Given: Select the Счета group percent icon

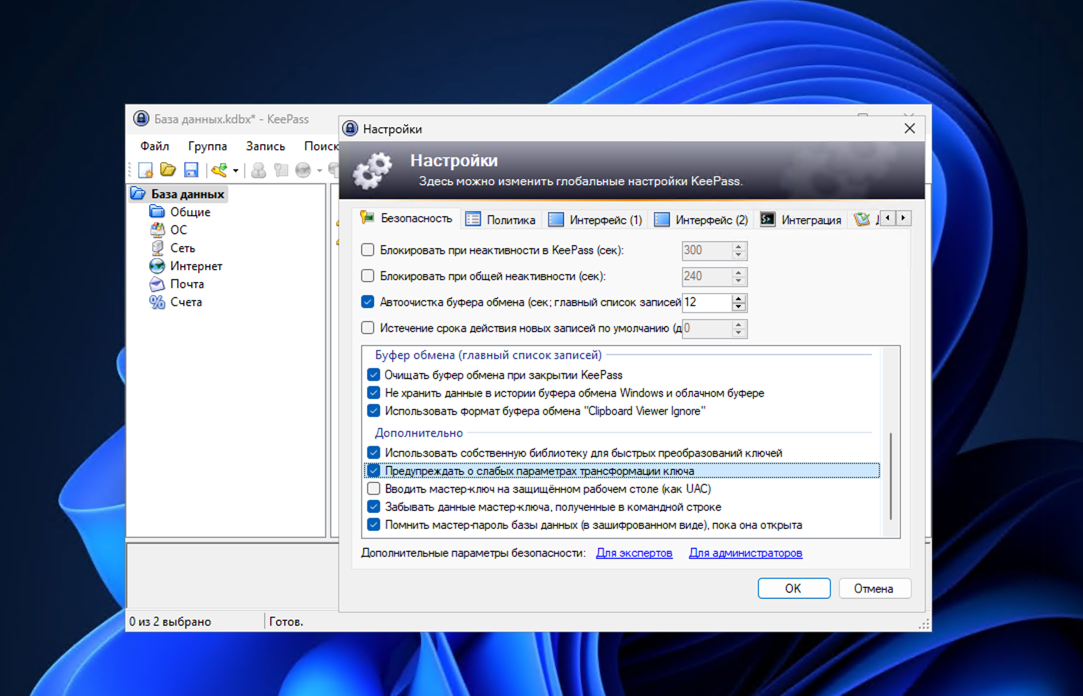Looking at the screenshot, I should click(157, 302).
